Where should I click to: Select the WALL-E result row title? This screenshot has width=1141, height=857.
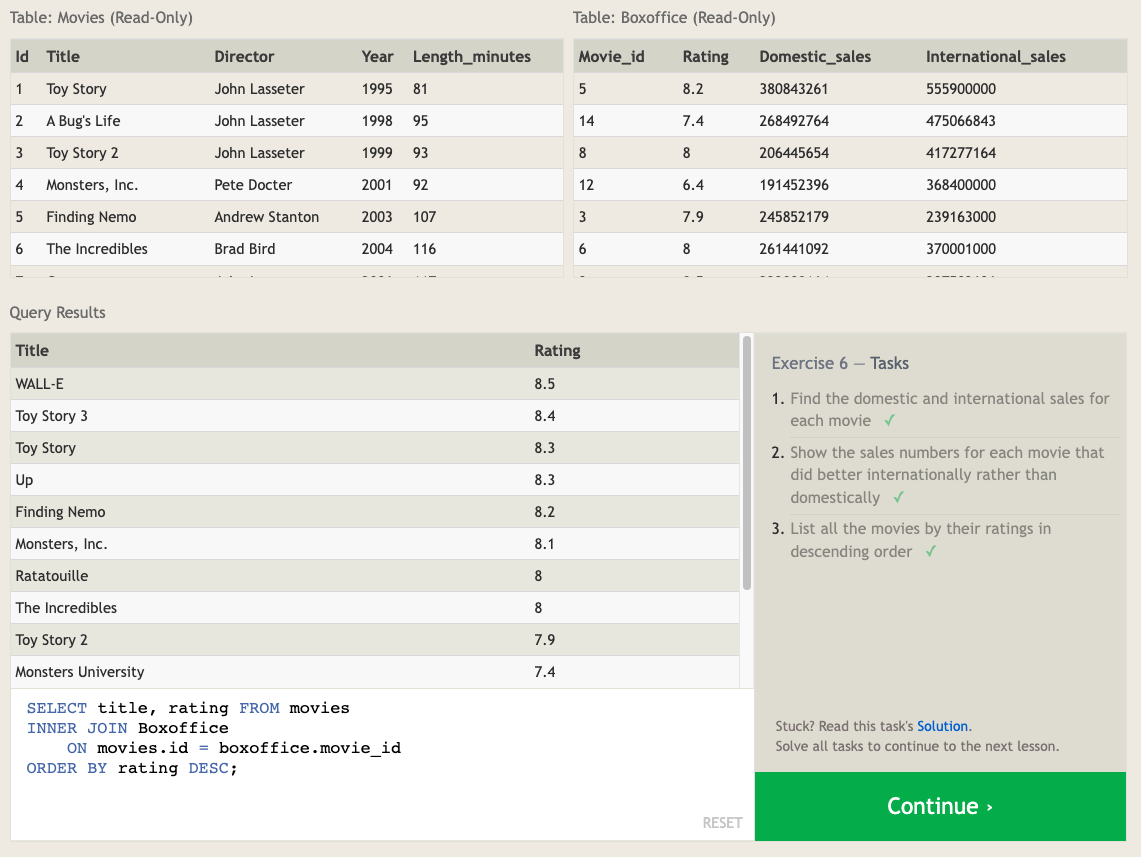point(39,384)
